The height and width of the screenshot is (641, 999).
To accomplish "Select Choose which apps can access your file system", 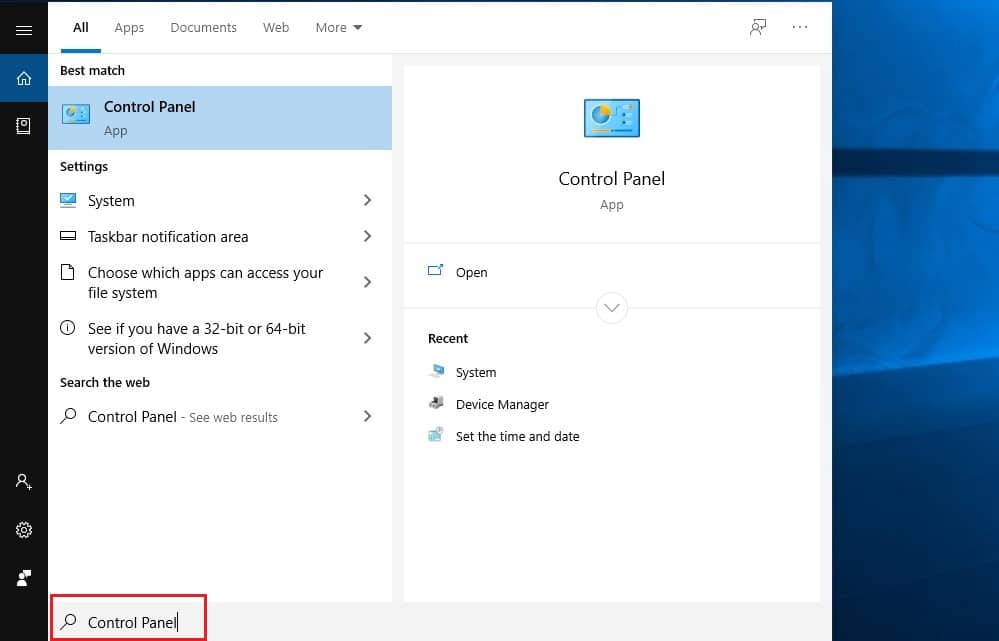I will 220,282.
